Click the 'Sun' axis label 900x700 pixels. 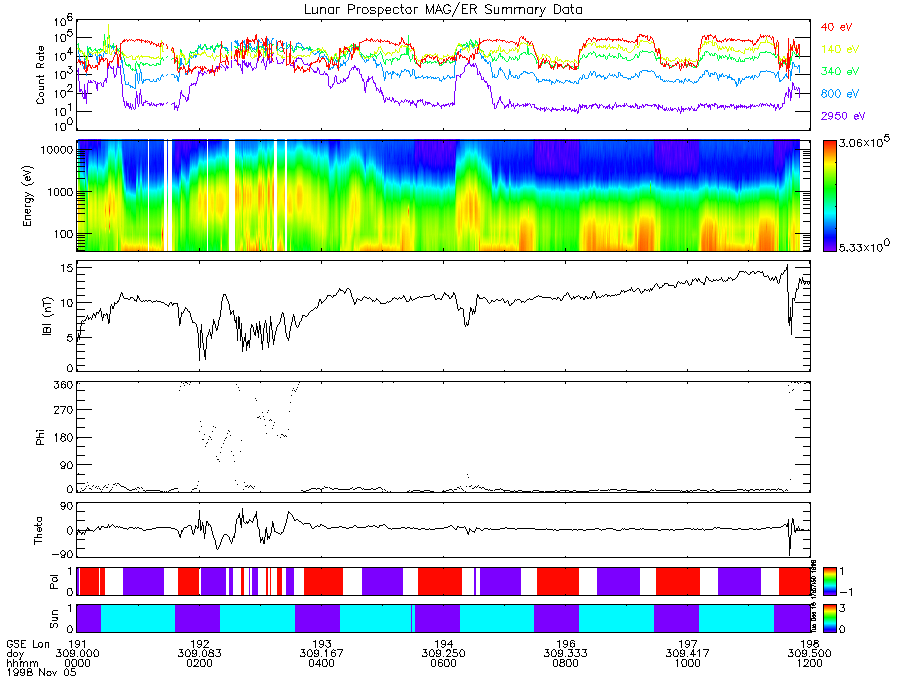[54, 619]
